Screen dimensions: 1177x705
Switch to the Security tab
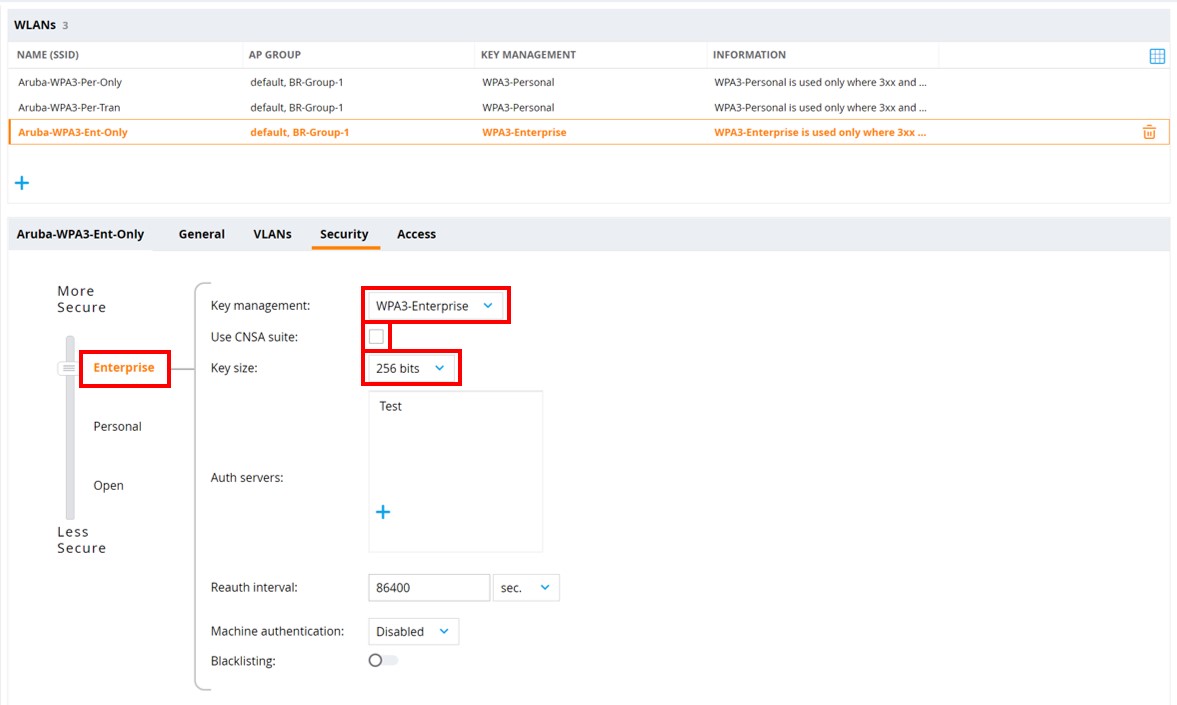345,234
